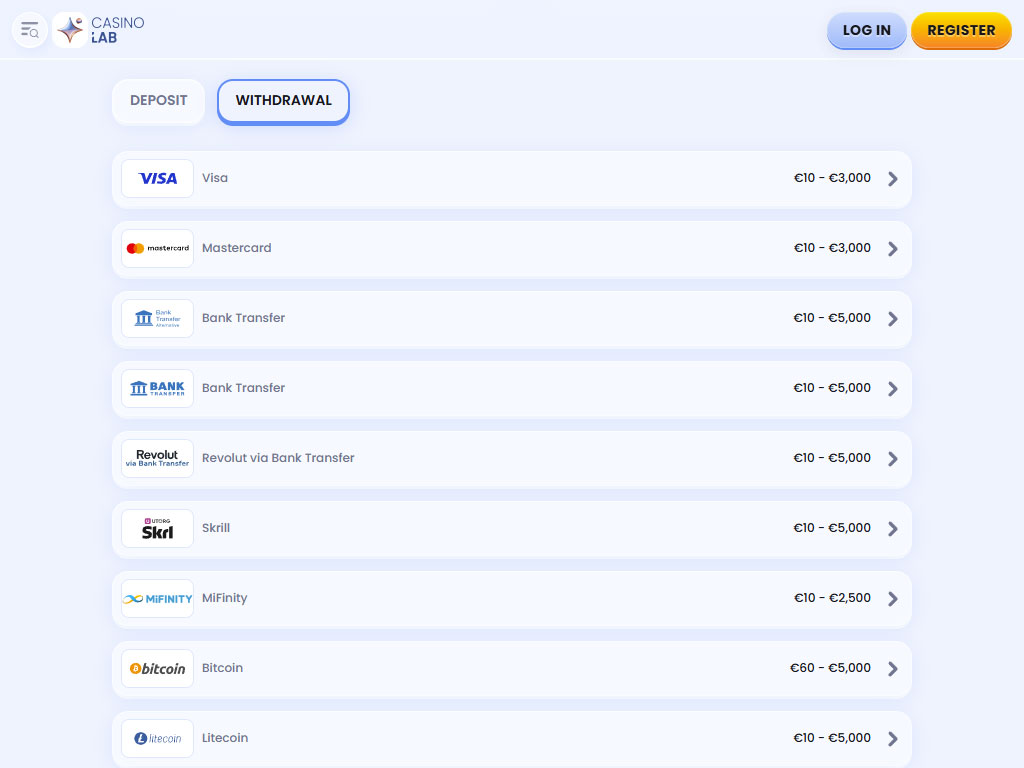Screen dimensions: 1024x768
Task: Click the Skrill €10 - €5,000 limit
Action: click(832, 528)
